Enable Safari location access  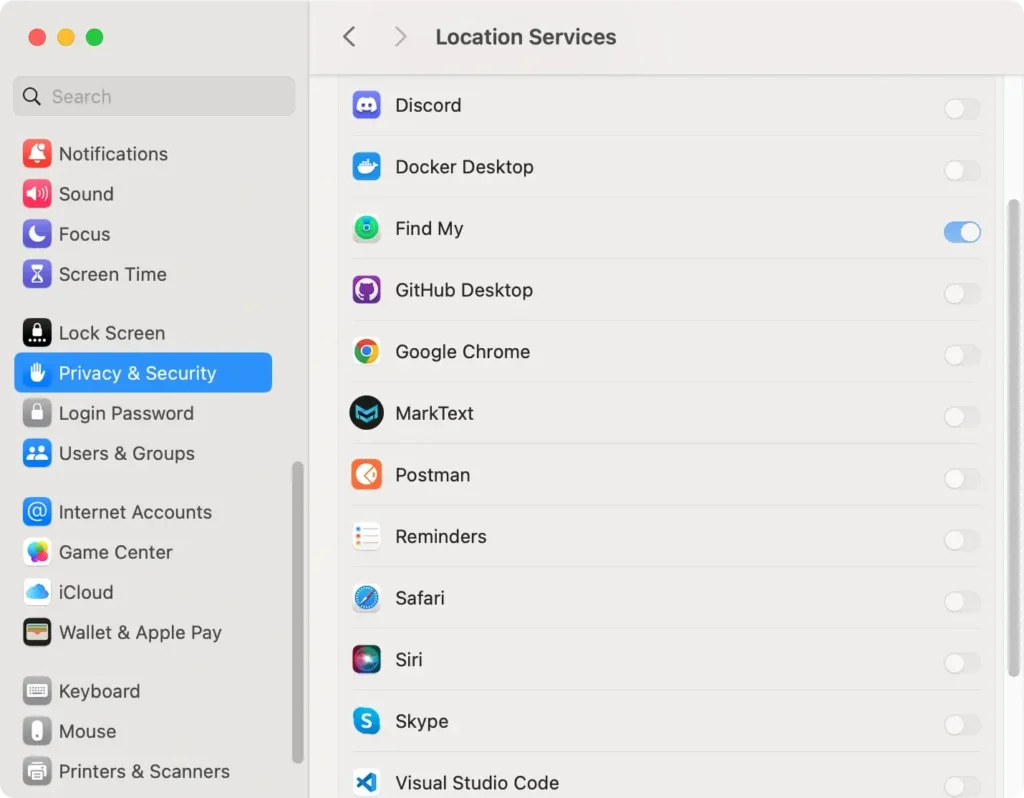962,601
